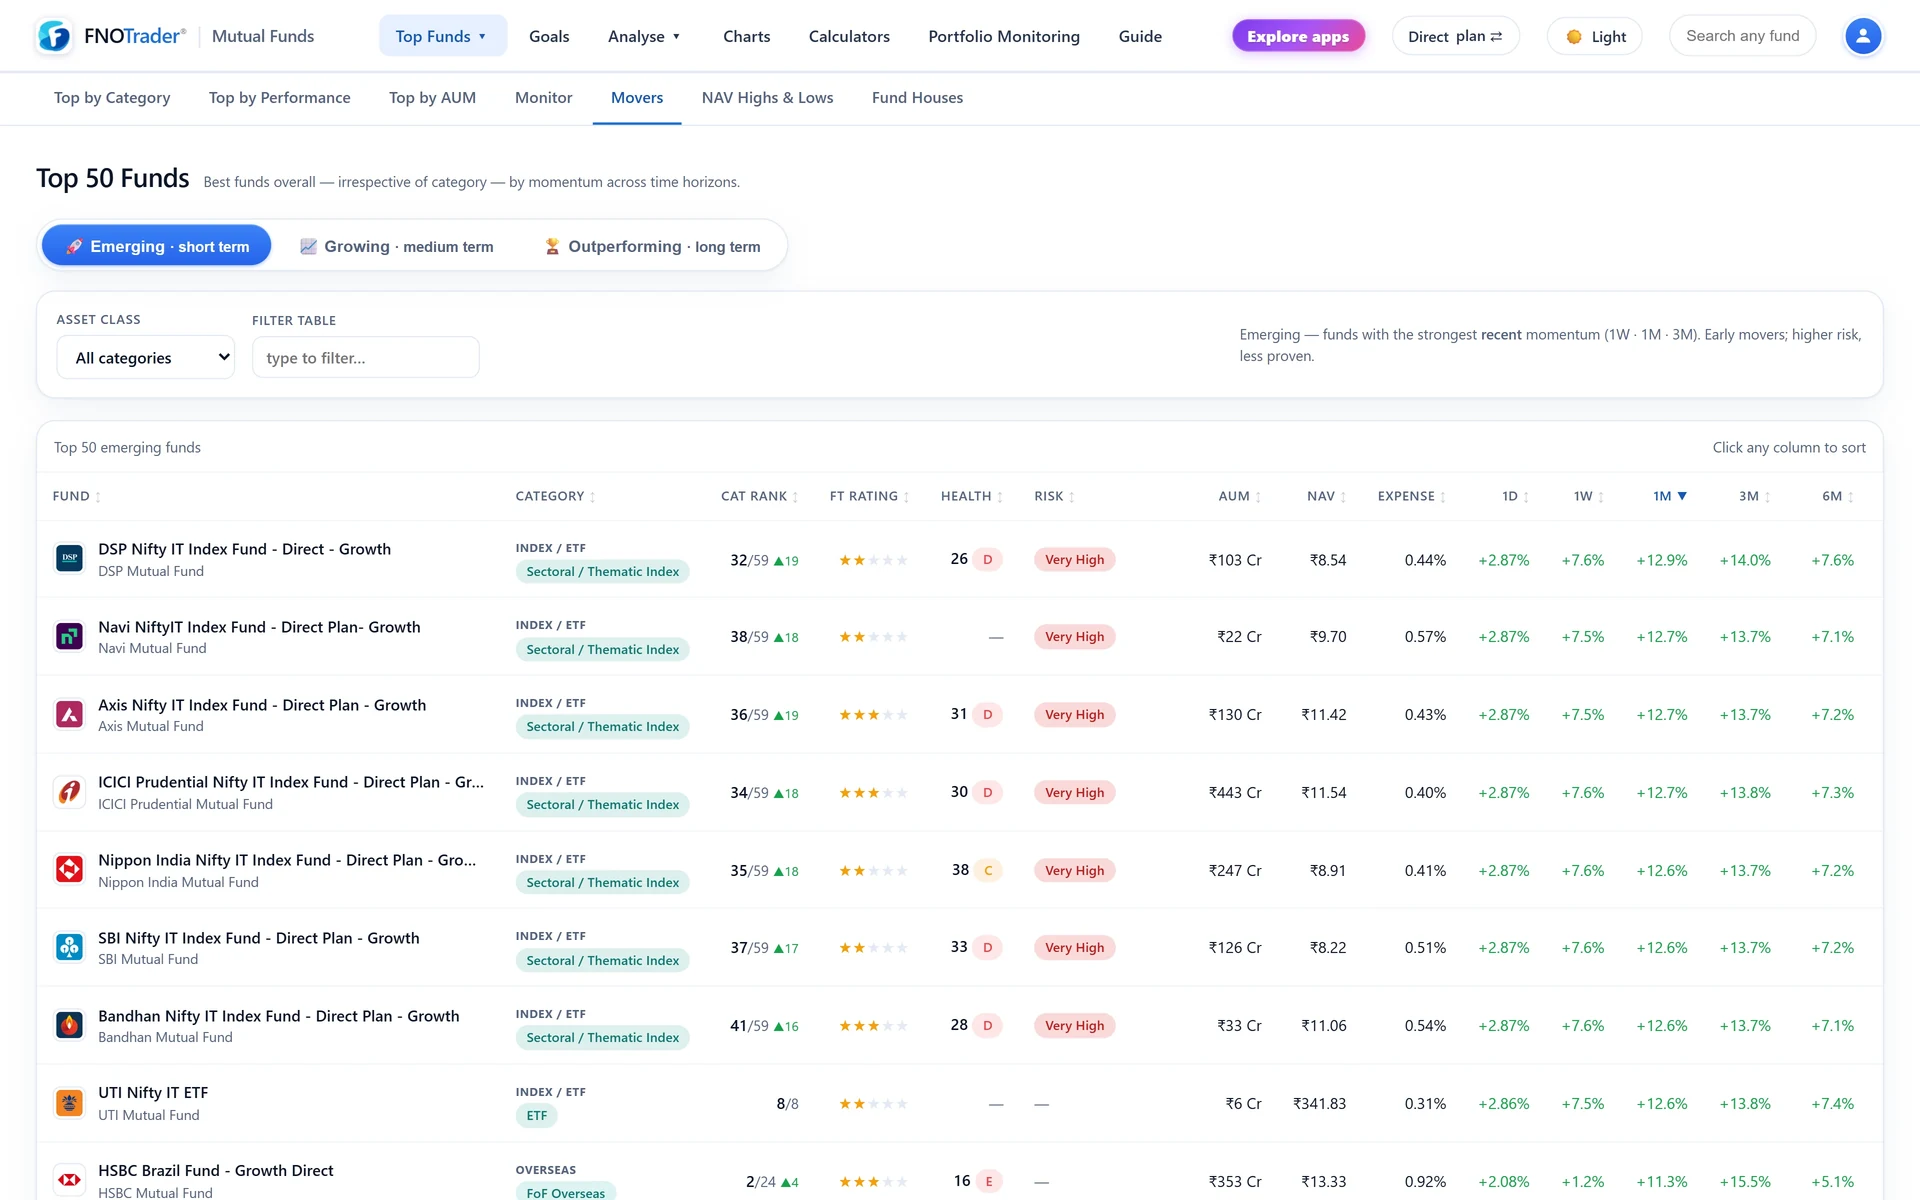This screenshot has width=1920, height=1200.
Task: Click DSP Nifty IT star rating
Action: [873, 560]
